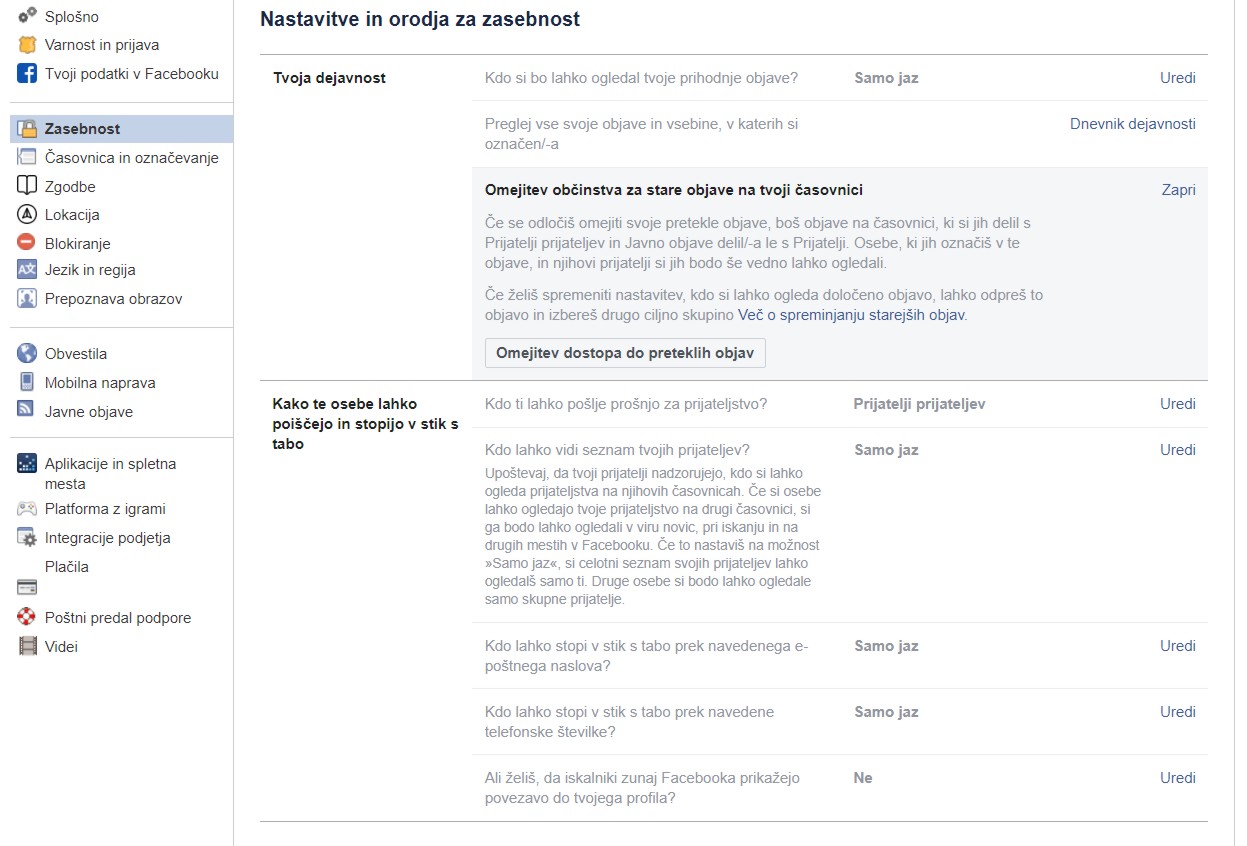Expand friend request setting with Uredi
Image resolution: width=1247 pixels, height=846 pixels.
click(x=1177, y=404)
